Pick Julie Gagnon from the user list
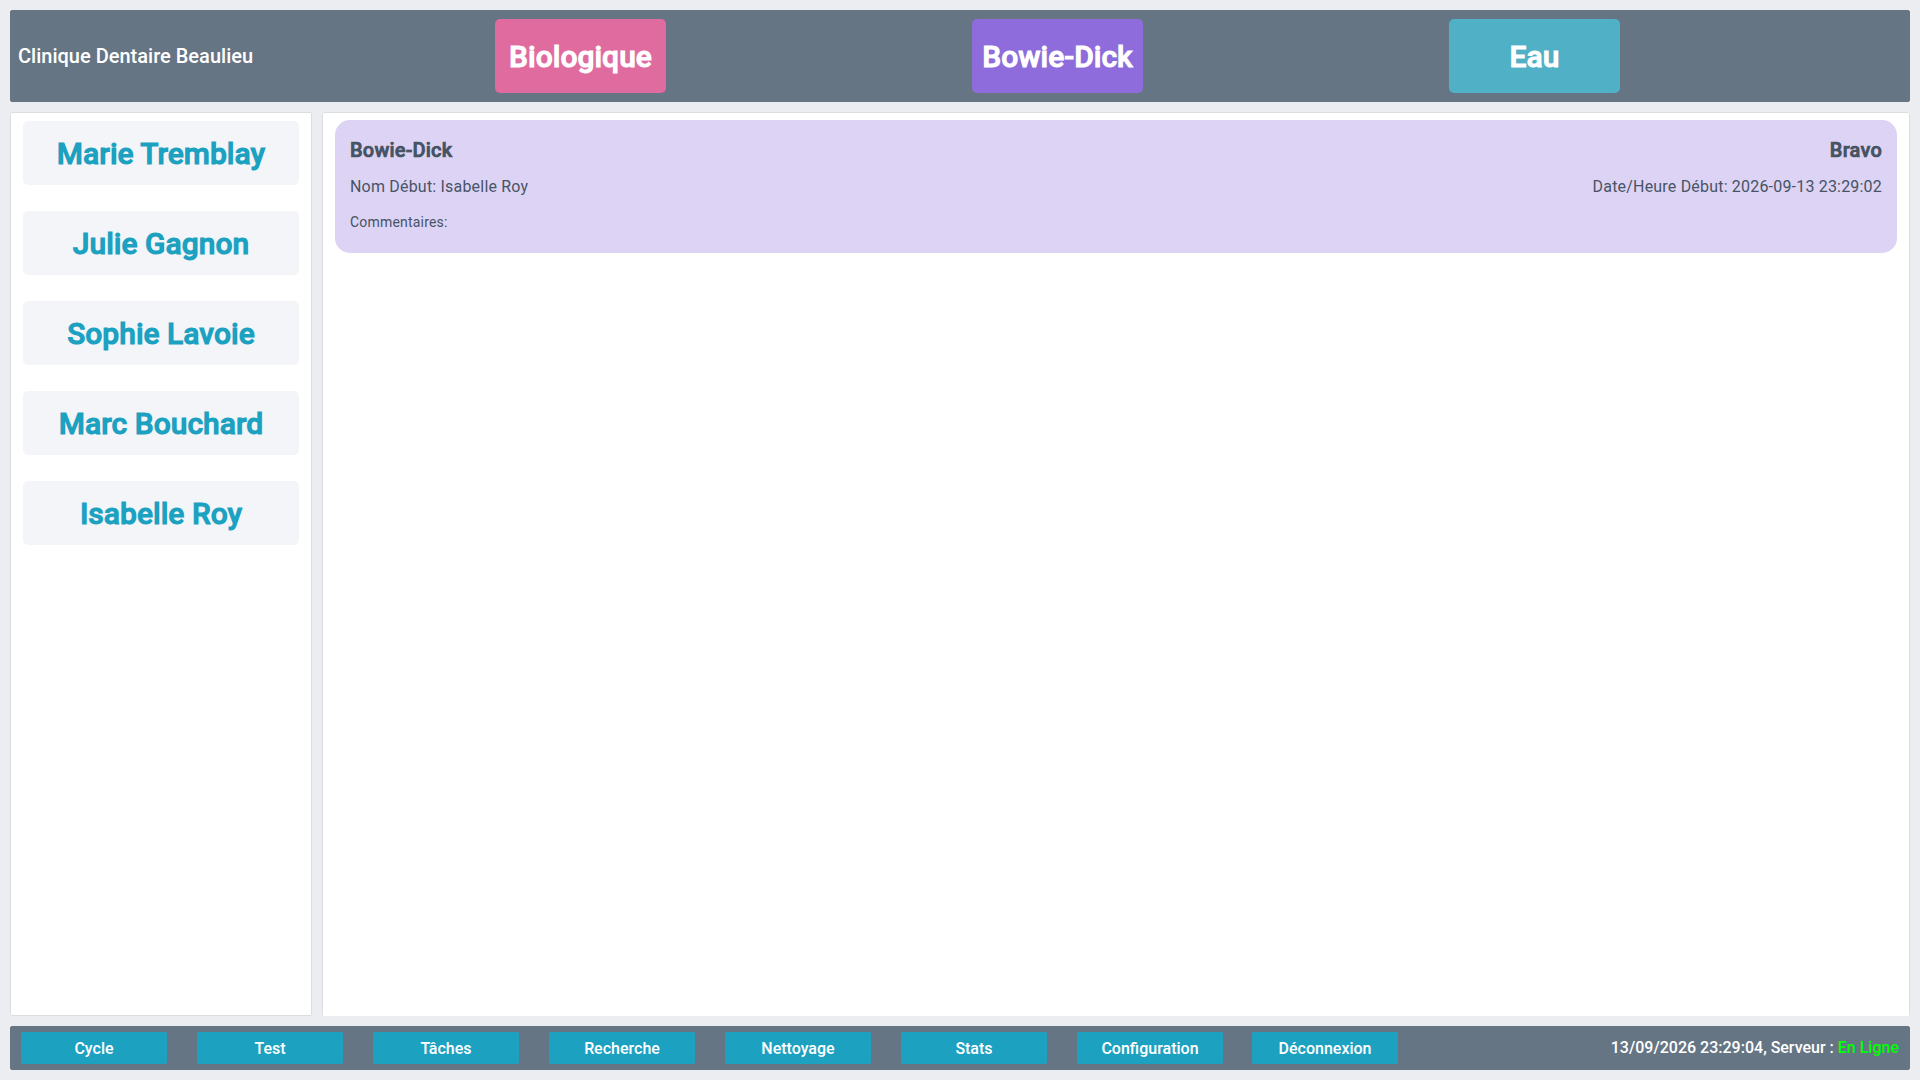The width and height of the screenshot is (1920, 1080). [161, 243]
